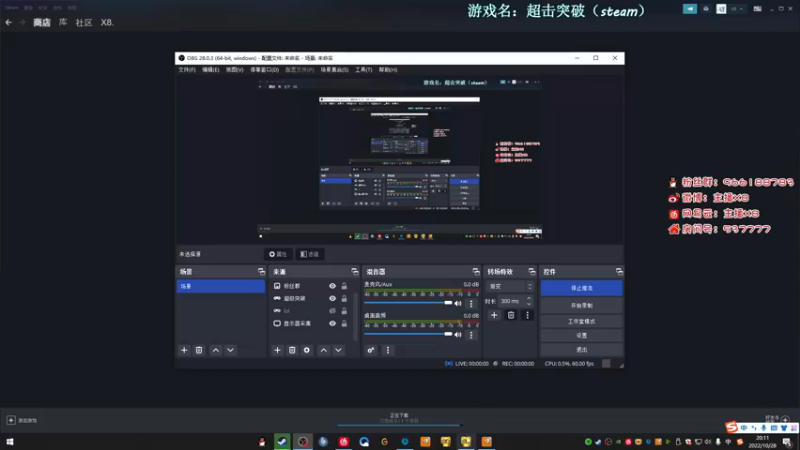Add a scene transition with plus icon
Image resolution: width=800 pixels, height=450 pixels.
tap(494, 315)
